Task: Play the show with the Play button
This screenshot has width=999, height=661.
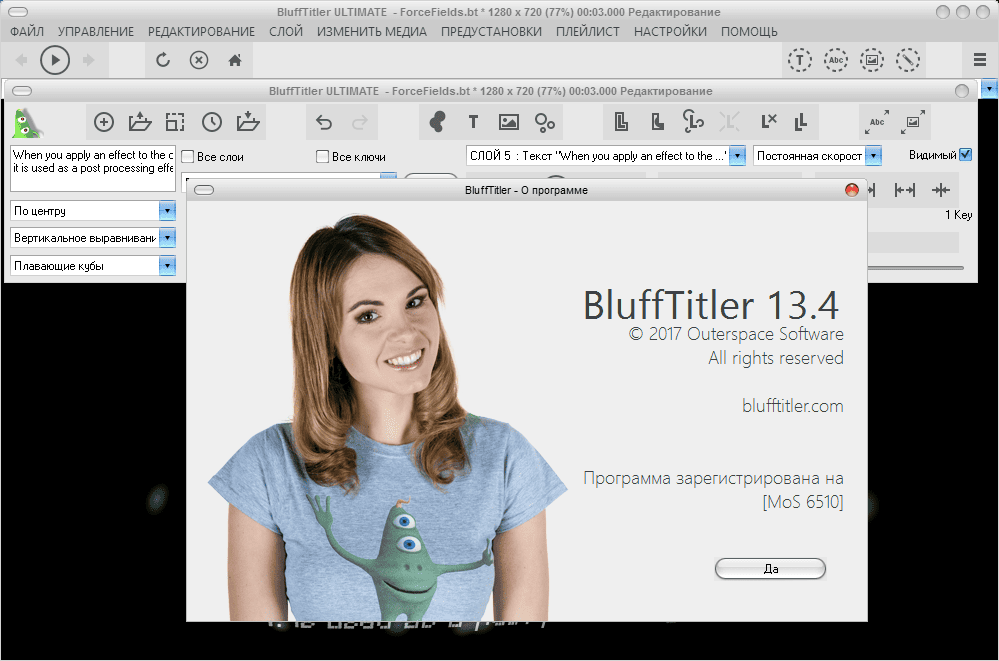Action: pyautogui.click(x=55, y=60)
